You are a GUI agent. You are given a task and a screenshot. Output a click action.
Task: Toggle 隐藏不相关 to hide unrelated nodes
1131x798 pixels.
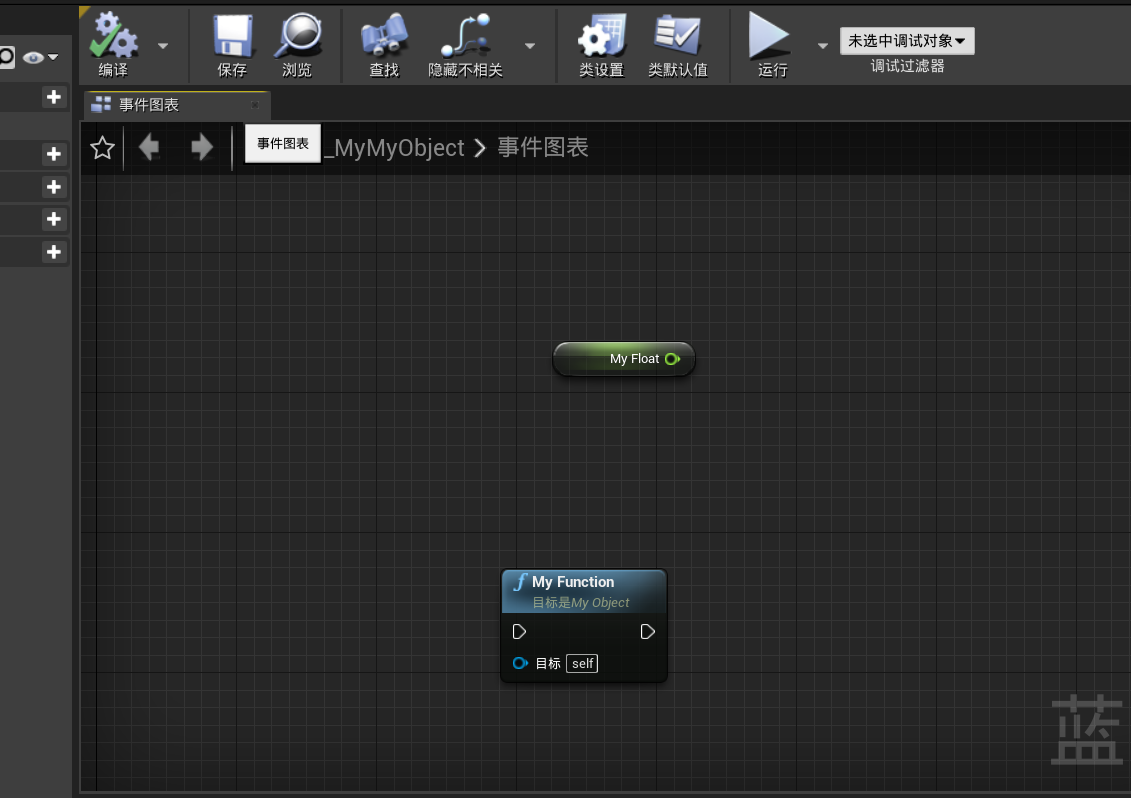click(x=465, y=45)
